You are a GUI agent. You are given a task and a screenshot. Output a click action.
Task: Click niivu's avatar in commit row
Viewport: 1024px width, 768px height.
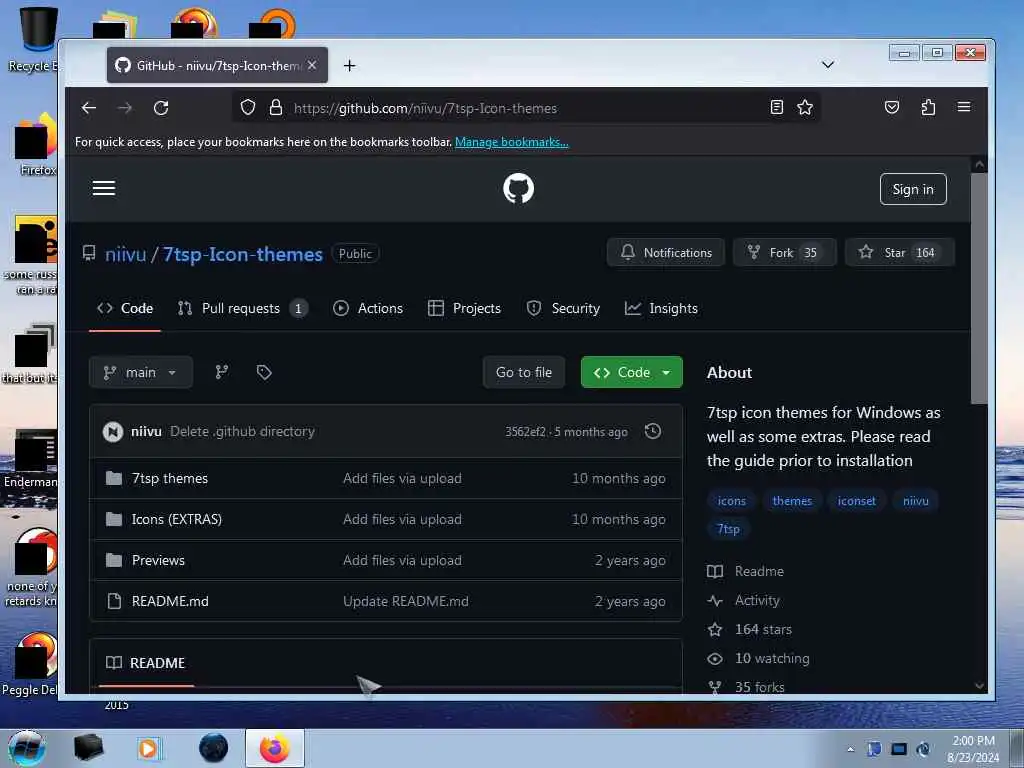pyautogui.click(x=113, y=432)
